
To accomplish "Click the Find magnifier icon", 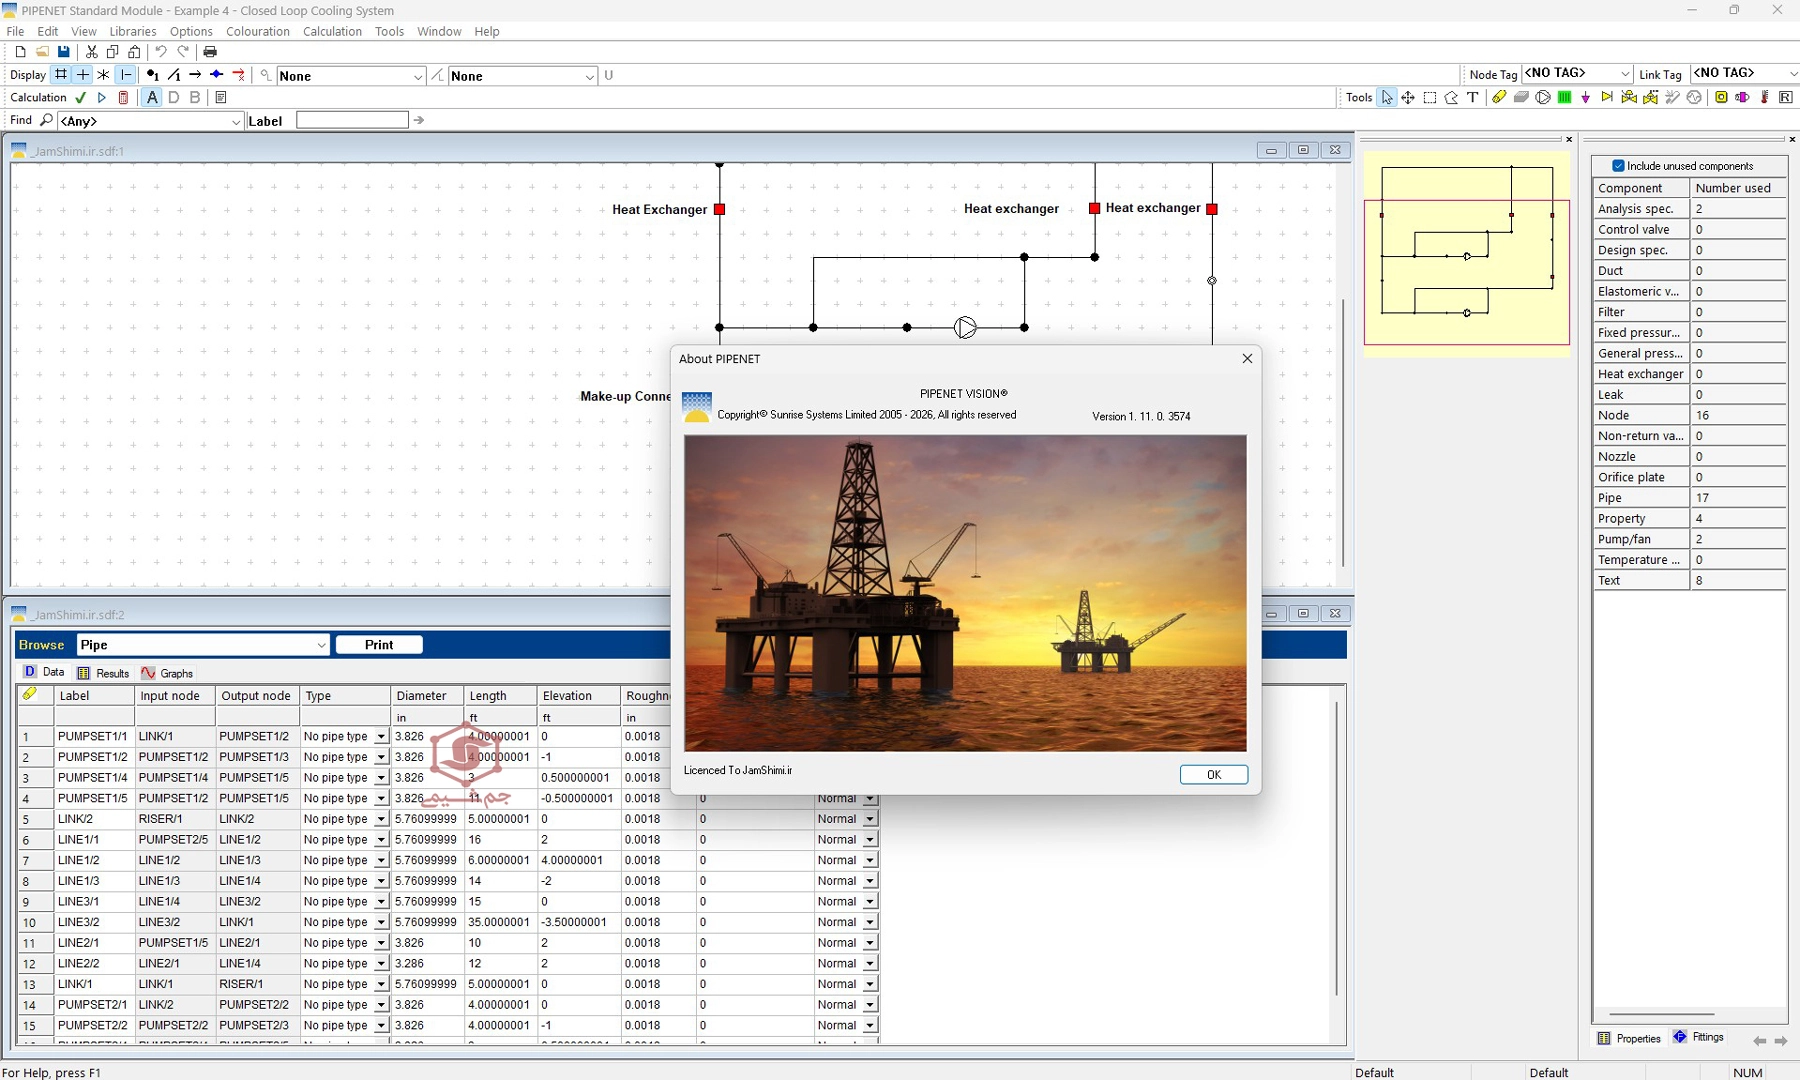I will coord(46,120).
